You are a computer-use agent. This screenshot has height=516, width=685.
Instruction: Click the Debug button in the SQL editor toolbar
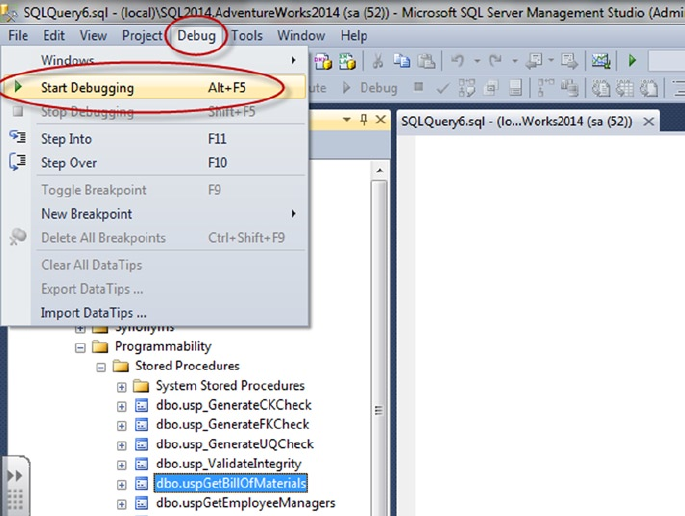click(x=370, y=88)
